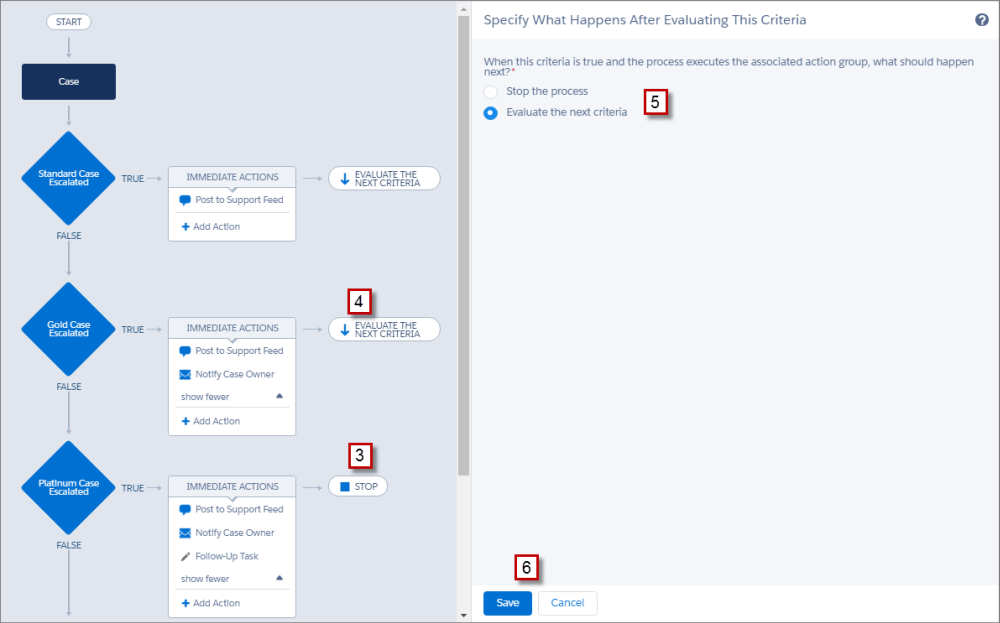The height and width of the screenshot is (623, 1000).
Task: Click the plus icon in Standard Case Add Action
Action: (x=186, y=227)
